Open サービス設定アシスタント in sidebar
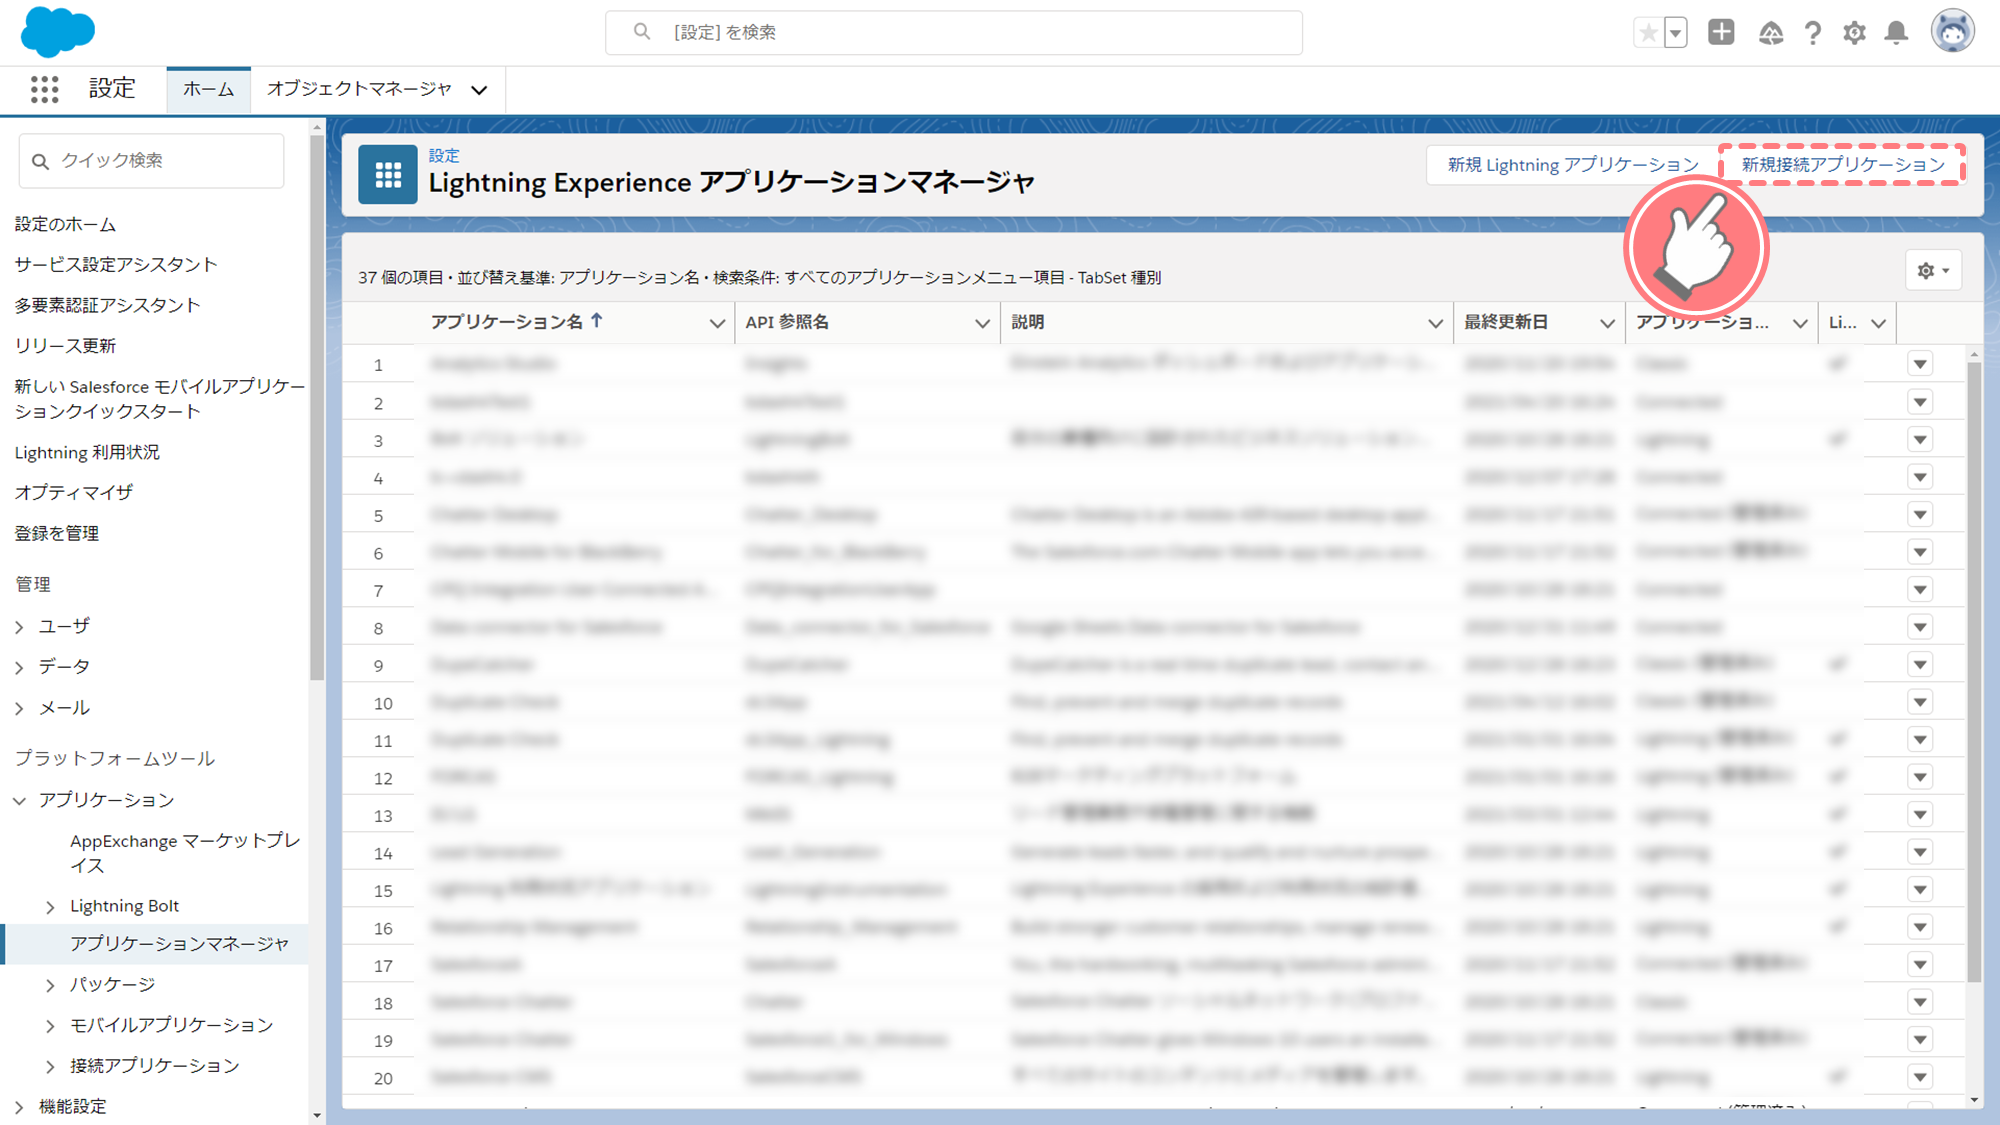Screen dimensions: 2000x1125 coord(116,264)
